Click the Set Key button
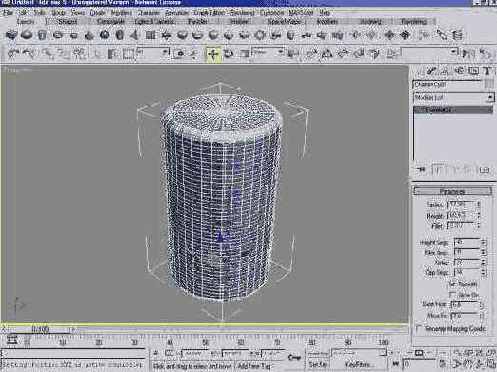The image size is (497, 372). coord(317,364)
